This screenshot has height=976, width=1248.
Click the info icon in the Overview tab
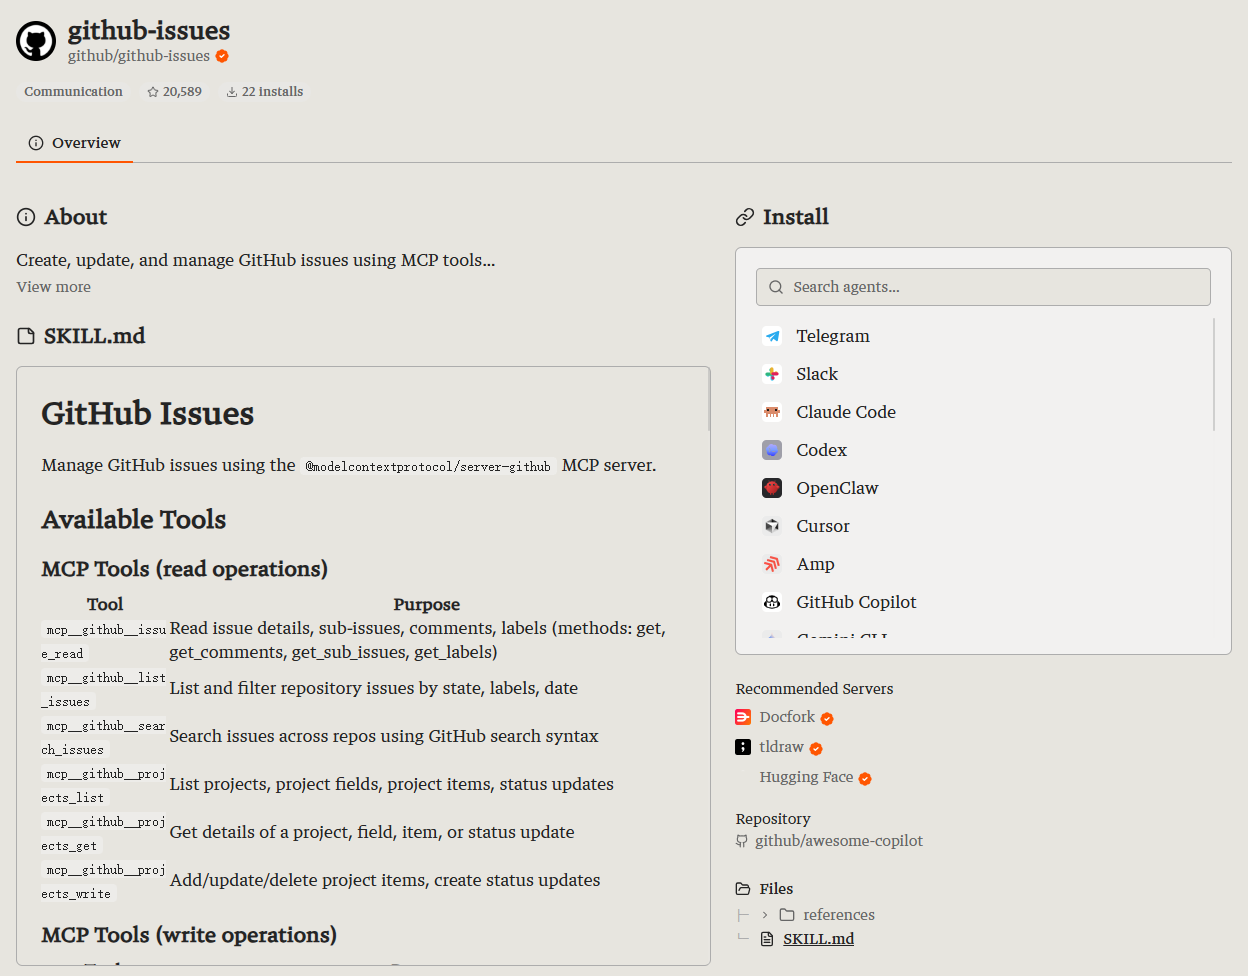[36, 143]
